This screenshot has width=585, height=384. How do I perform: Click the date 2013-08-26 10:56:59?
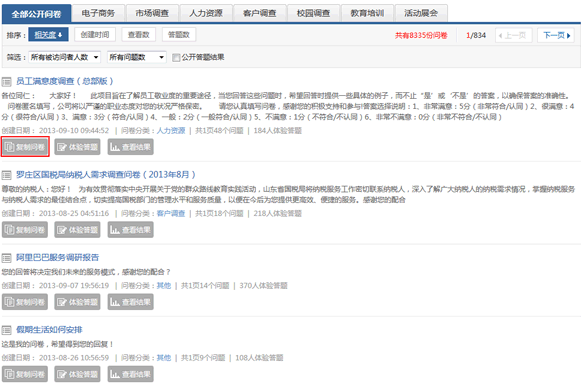click(74, 358)
